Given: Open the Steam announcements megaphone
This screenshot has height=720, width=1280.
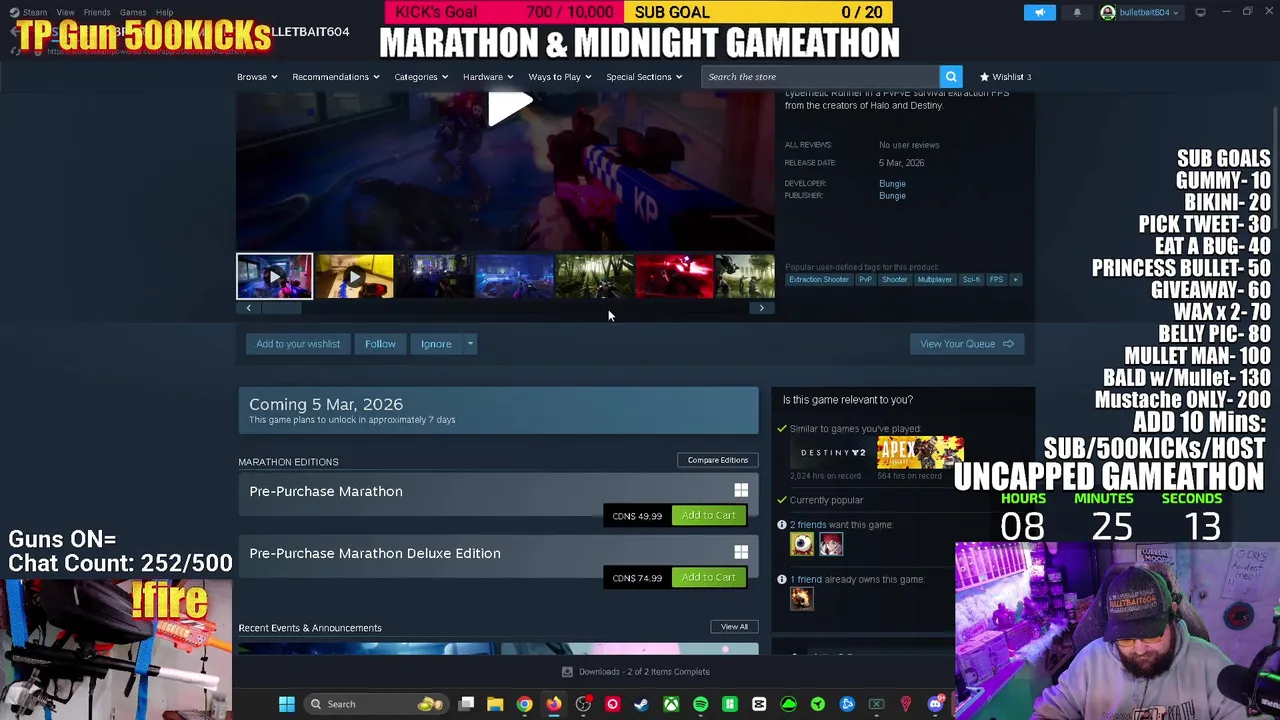Looking at the screenshot, I should pos(1040,12).
